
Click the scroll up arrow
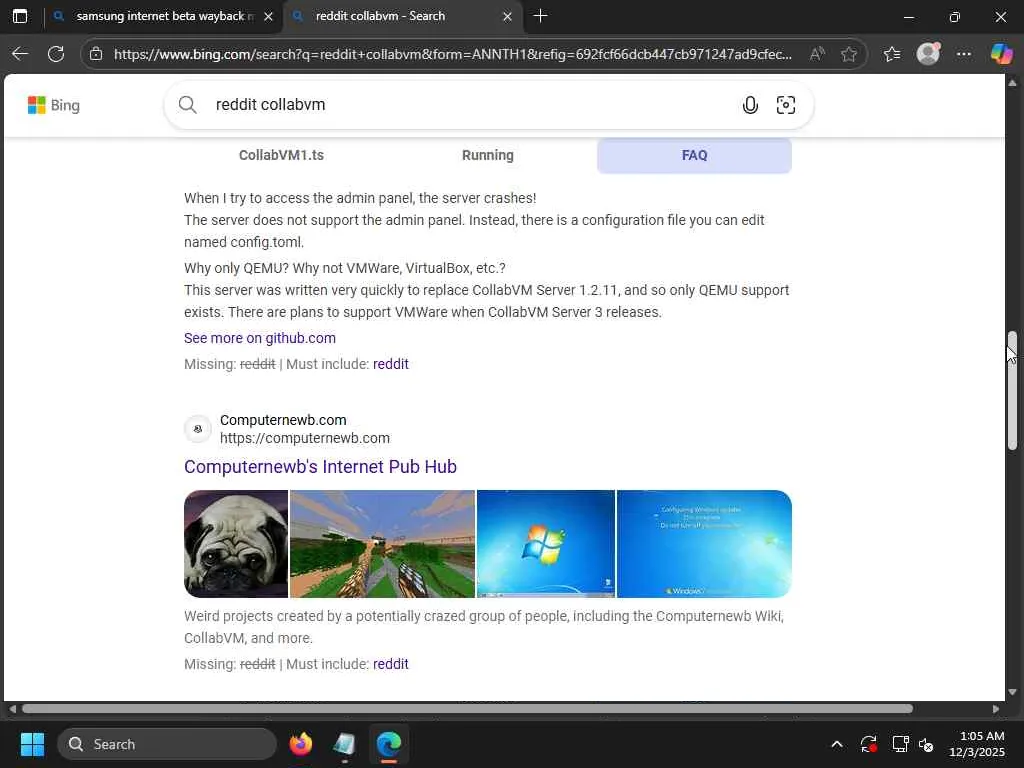[1012, 83]
